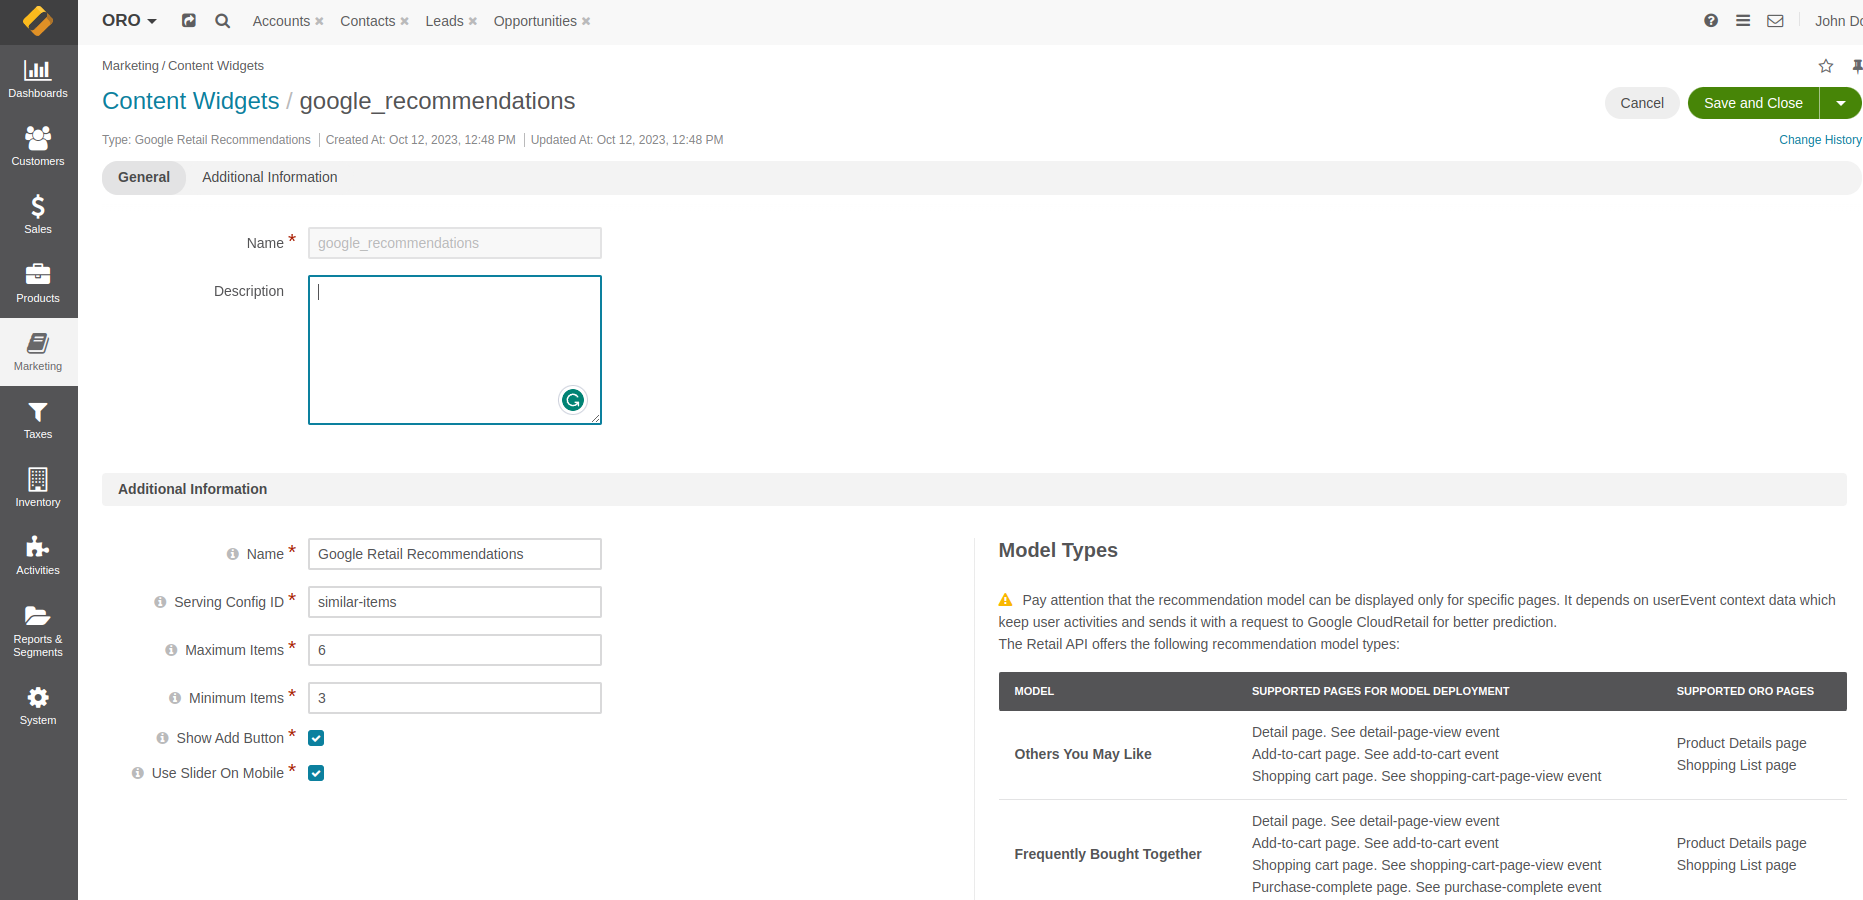Open the Inventory sidebar icon
Image resolution: width=1863 pixels, height=900 pixels.
[x=38, y=487]
